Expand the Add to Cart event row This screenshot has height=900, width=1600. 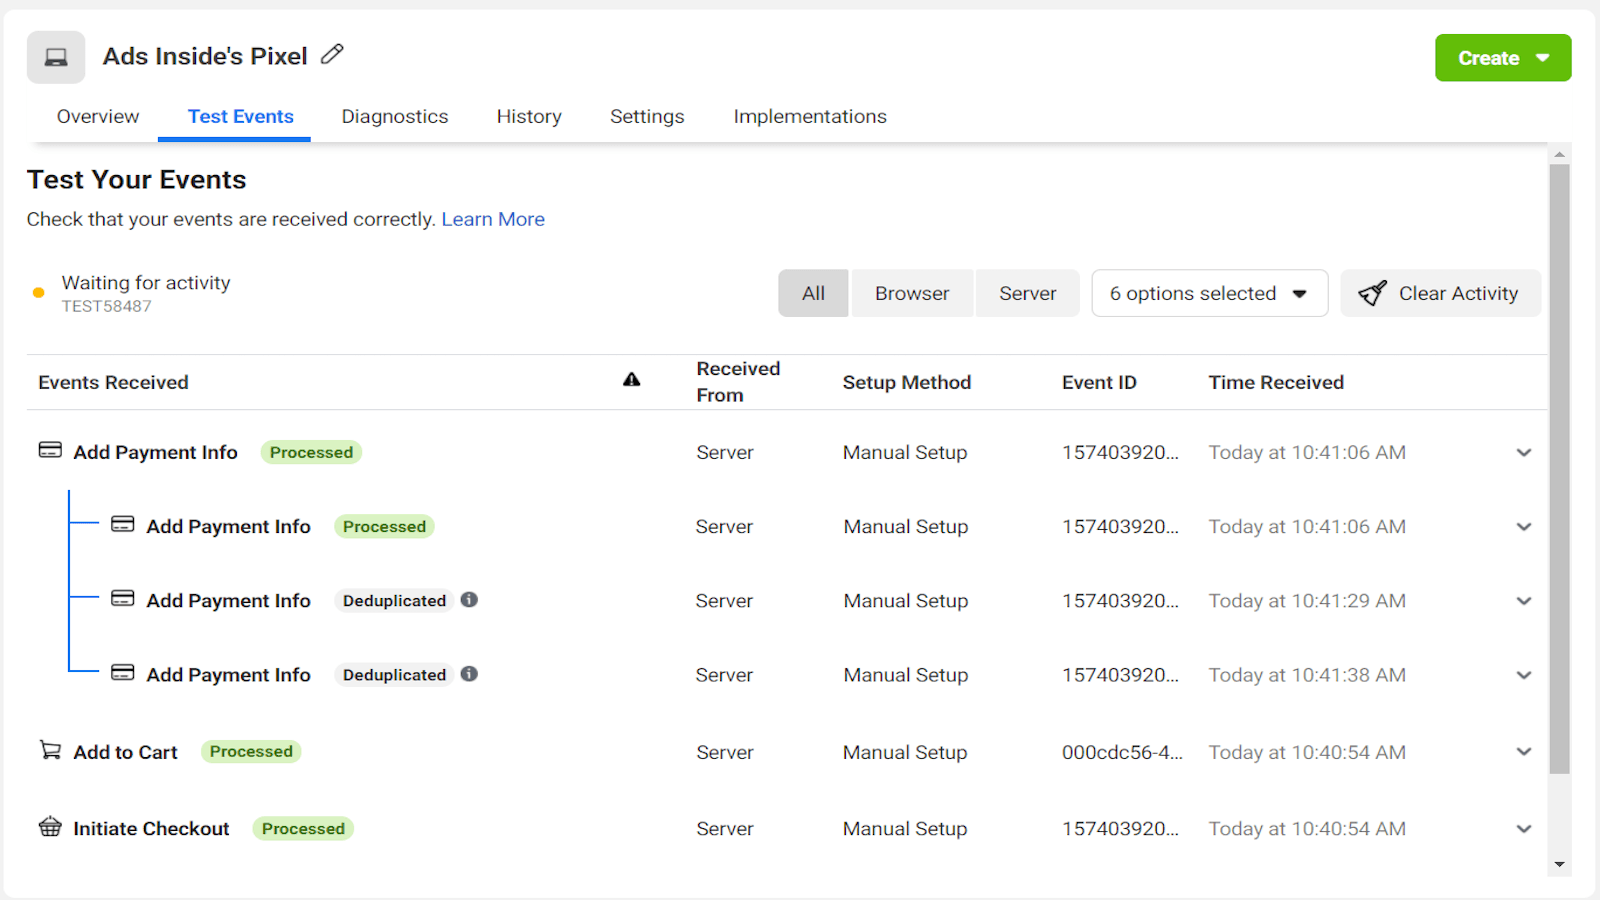pyautogui.click(x=1523, y=751)
